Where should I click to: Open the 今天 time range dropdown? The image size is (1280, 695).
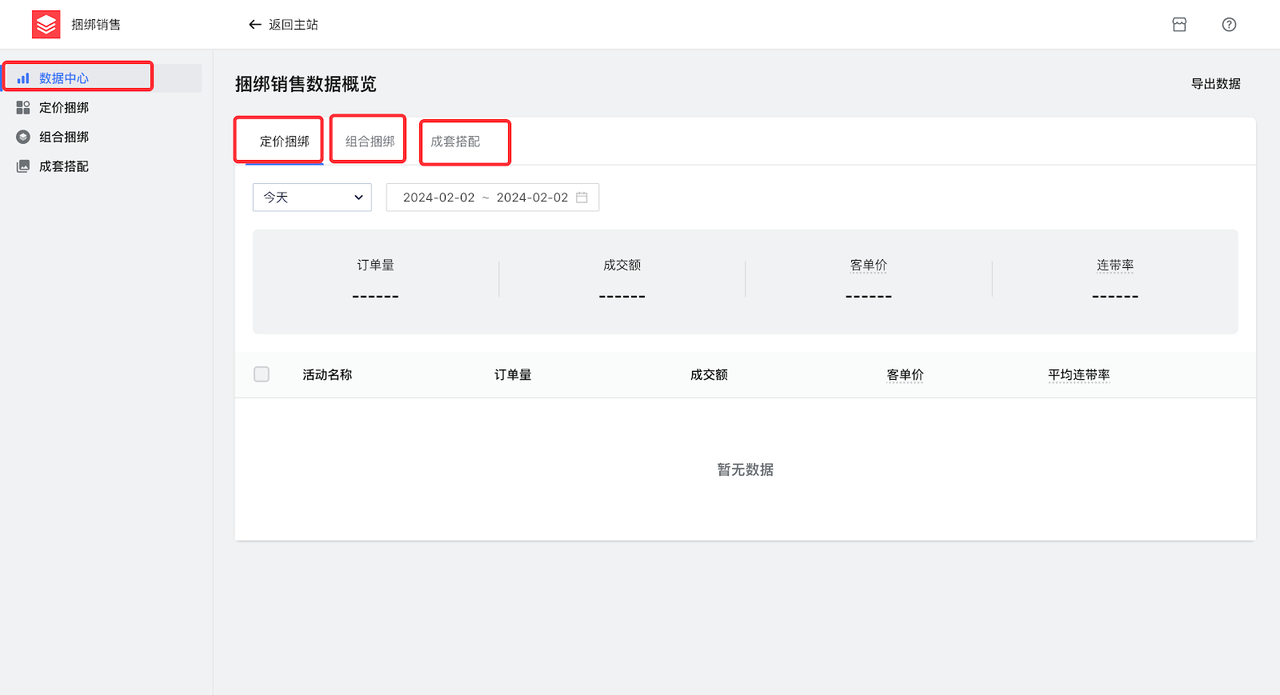(x=311, y=197)
